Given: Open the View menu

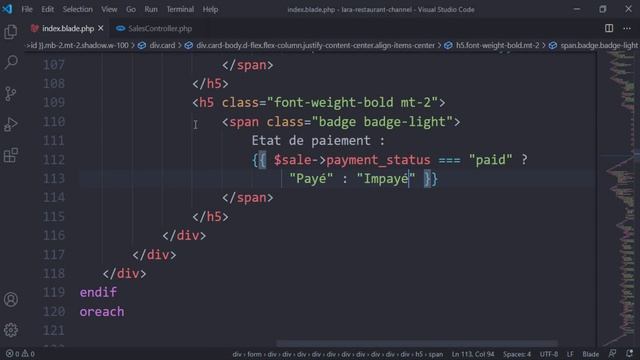Looking at the screenshot, I should click(x=109, y=9).
